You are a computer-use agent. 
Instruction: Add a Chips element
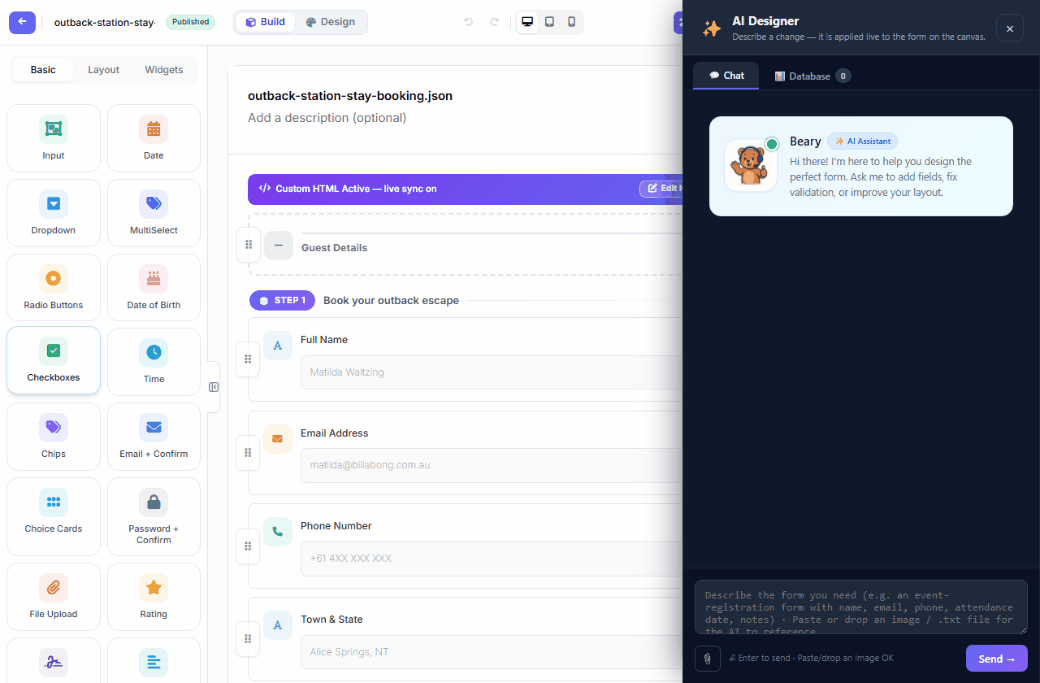[x=53, y=437]
